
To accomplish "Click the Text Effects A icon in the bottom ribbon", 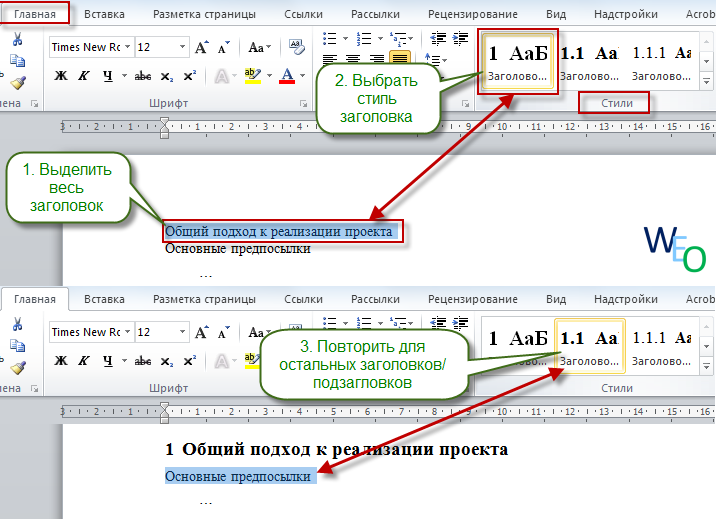I will tap(221, 361).
